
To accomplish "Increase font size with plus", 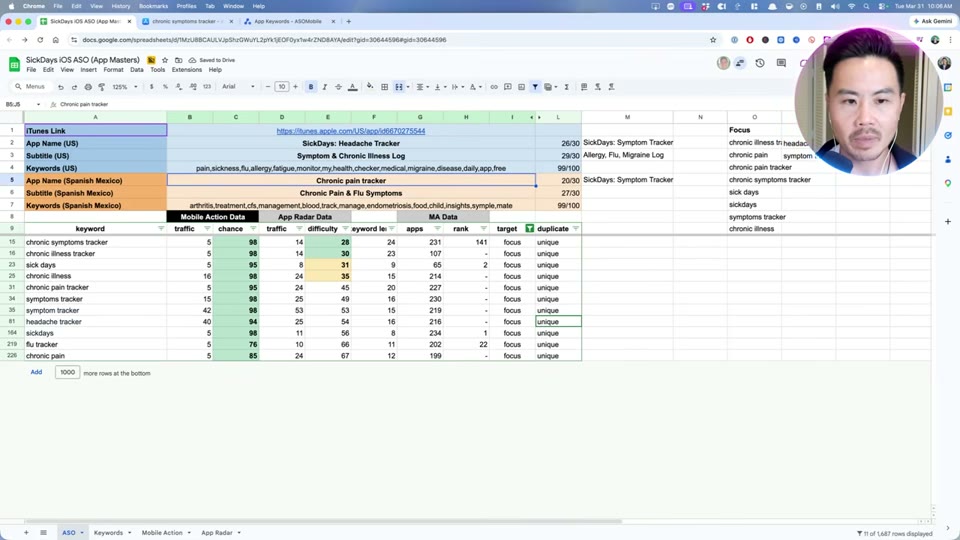I will coord(295,87).
